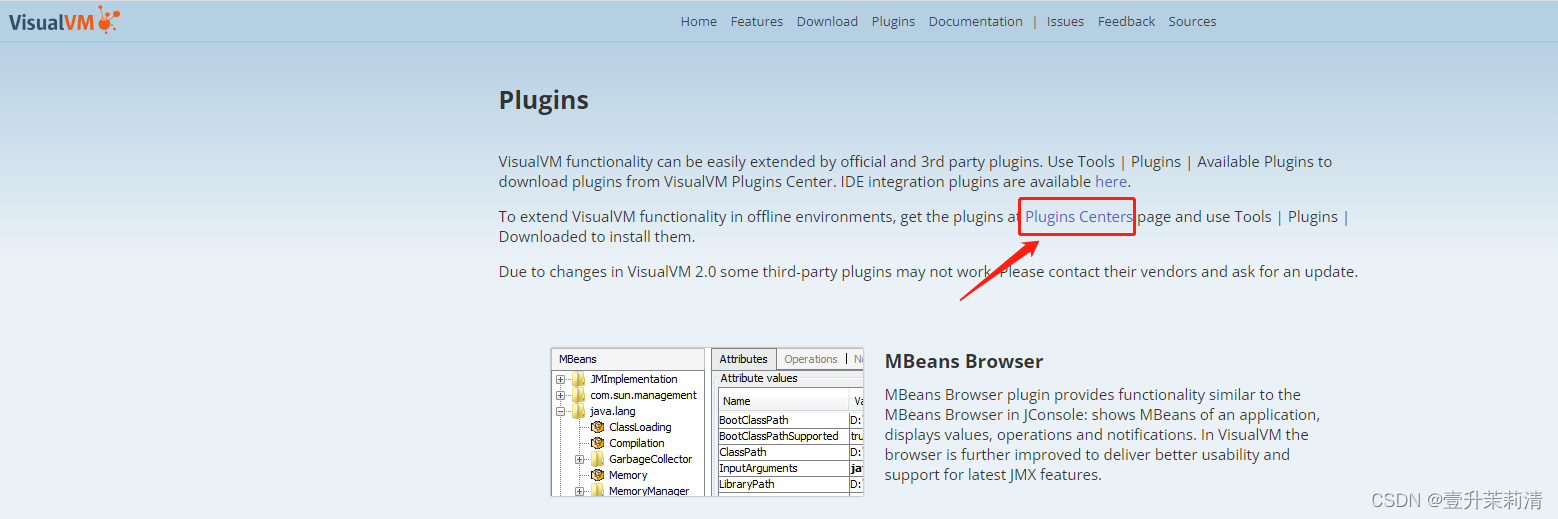The width and height of the screenshot is (1558, 519).
Task: Open the Feedback nav link
Action: click(1126, 21)
